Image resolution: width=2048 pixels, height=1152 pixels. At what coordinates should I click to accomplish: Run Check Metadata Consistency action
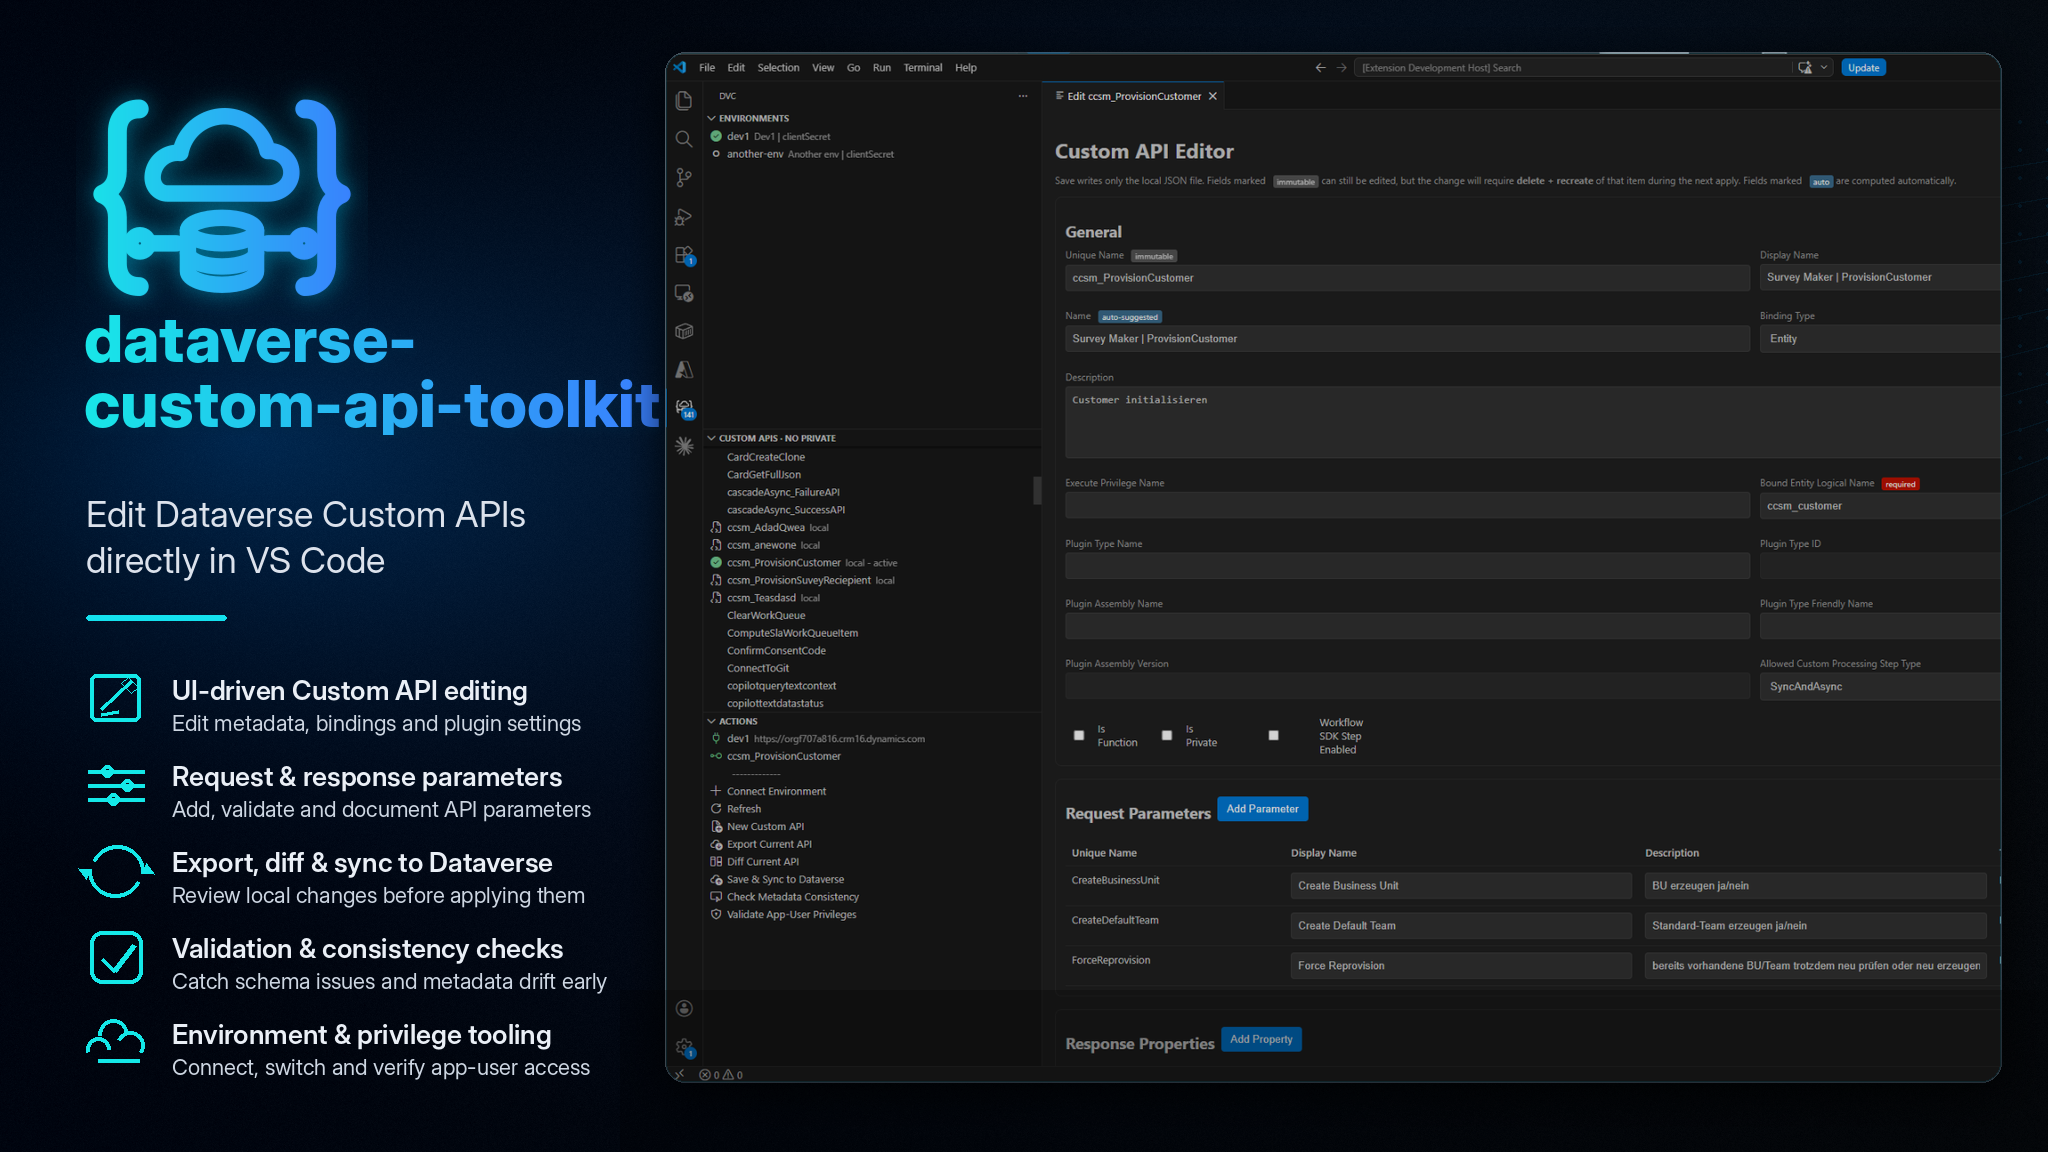[x=792, y=897]
